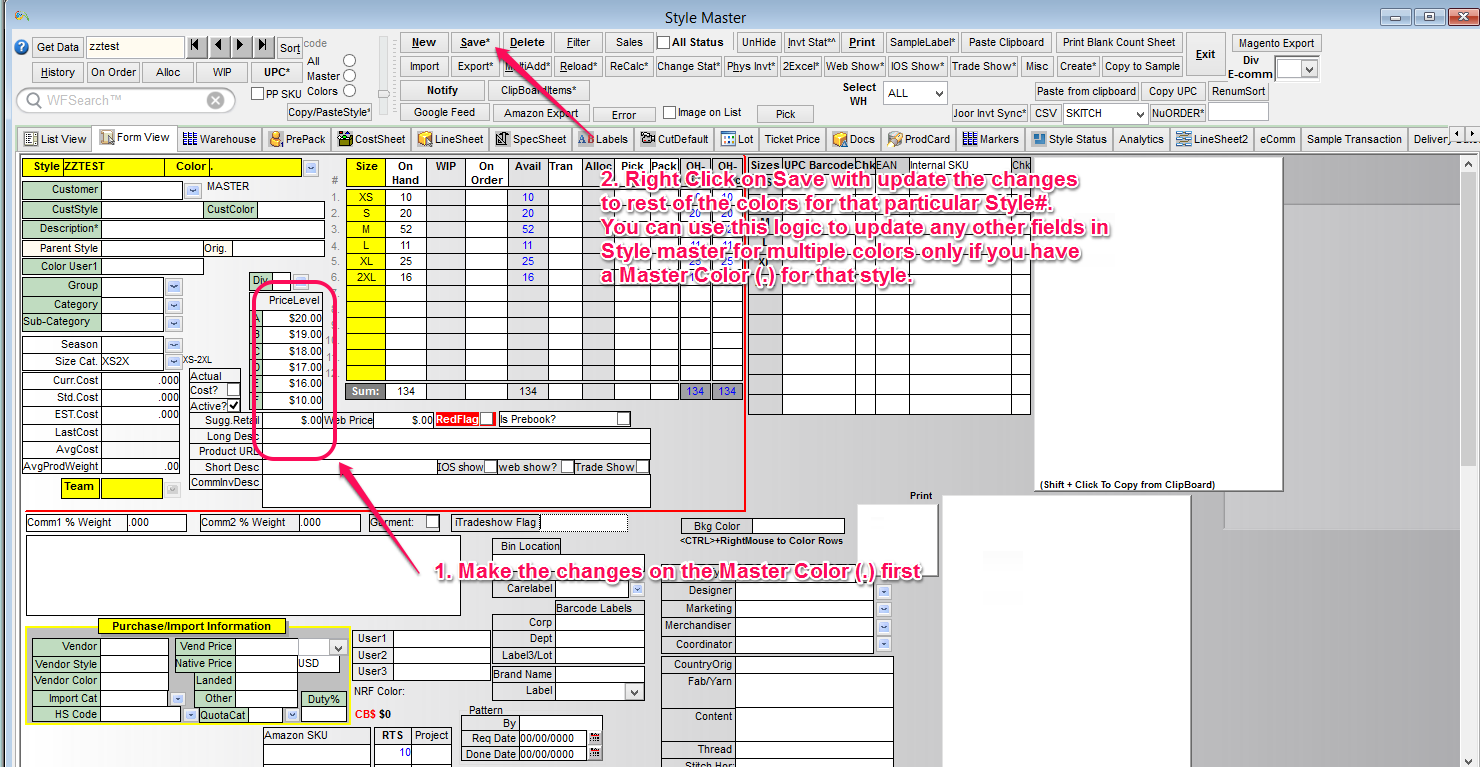Screen dimensions: 1480x767
Task: Go to previous record arrow
Action: 219,47
